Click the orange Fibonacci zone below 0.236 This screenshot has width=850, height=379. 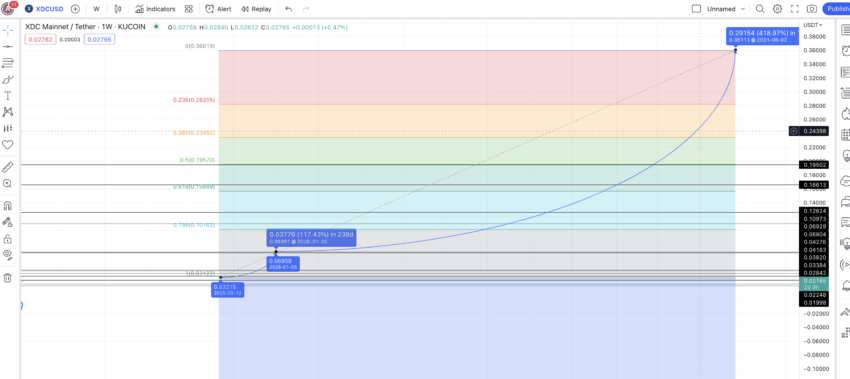[x=477, y=120]
